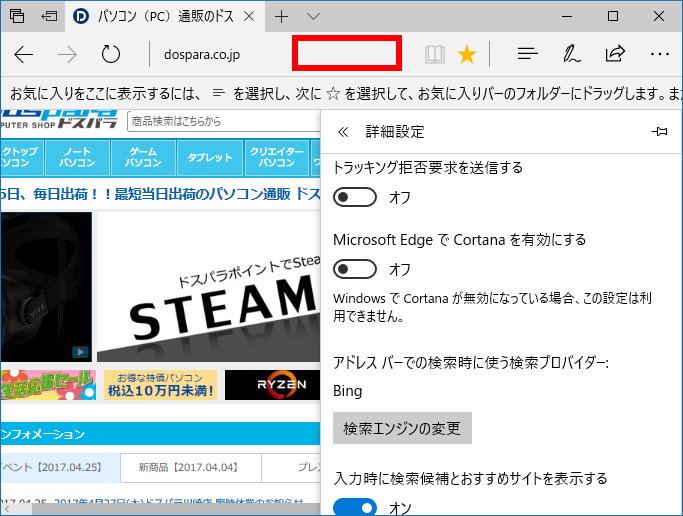The width and height of the screenshot is (683, 516).
Task: Return to settings via 詳細設定 back chevron
Action: click(x=344, y=131)
